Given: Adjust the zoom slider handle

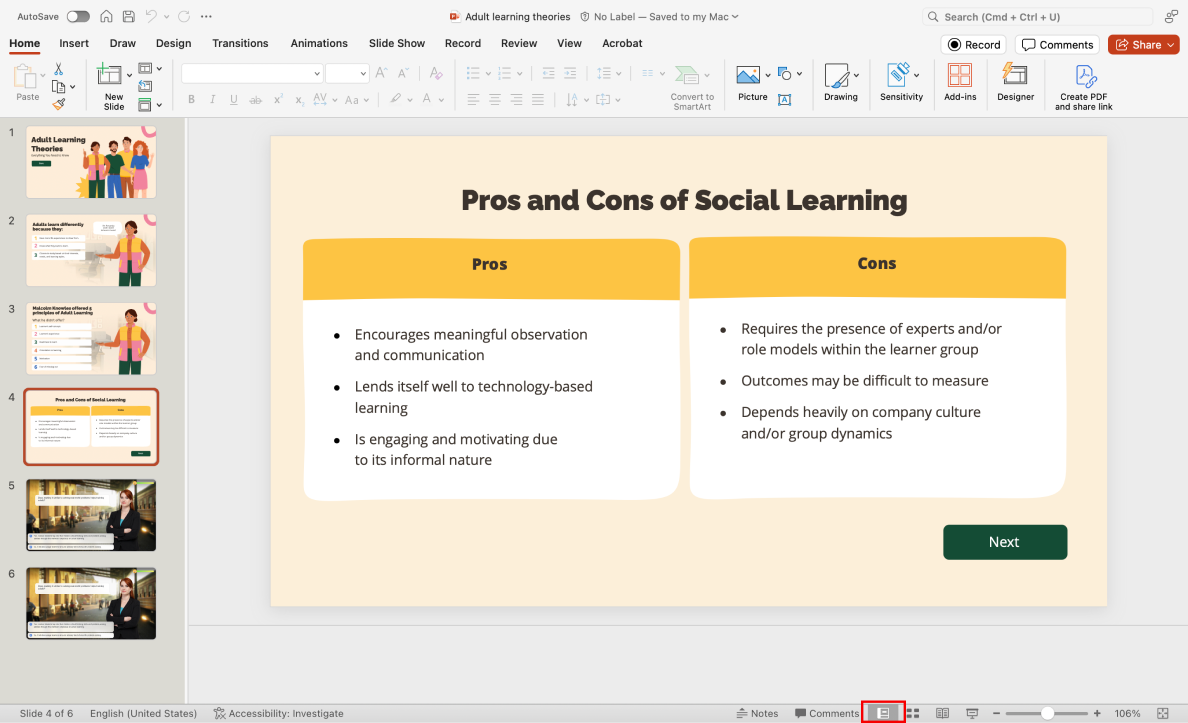Looking at the screenshot, I should (1047, 713).
